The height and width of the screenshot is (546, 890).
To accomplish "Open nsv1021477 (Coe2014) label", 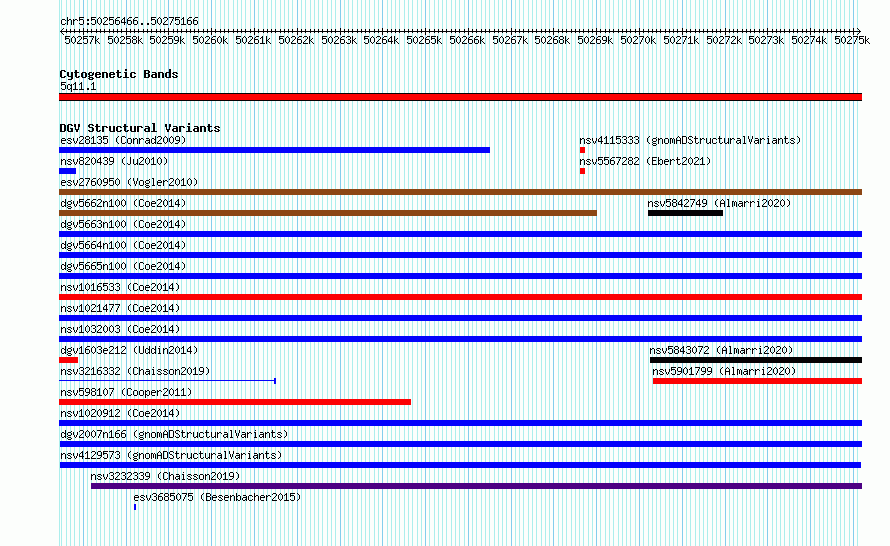I will 120,308.
